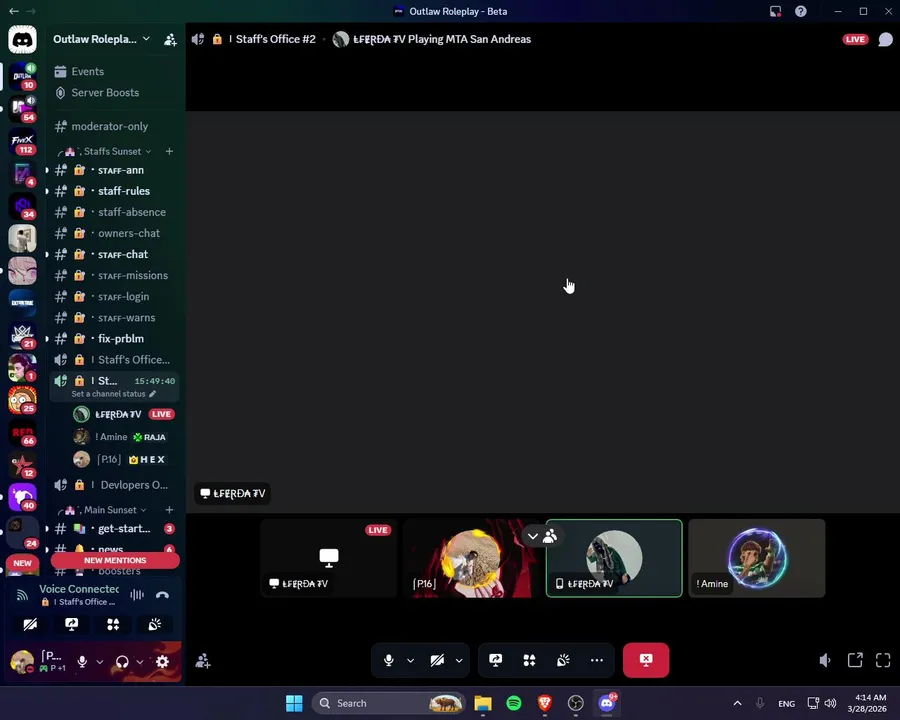Open camera options chevron in call controls
Screen dimensions: 900x720
[x=459, y=660]
